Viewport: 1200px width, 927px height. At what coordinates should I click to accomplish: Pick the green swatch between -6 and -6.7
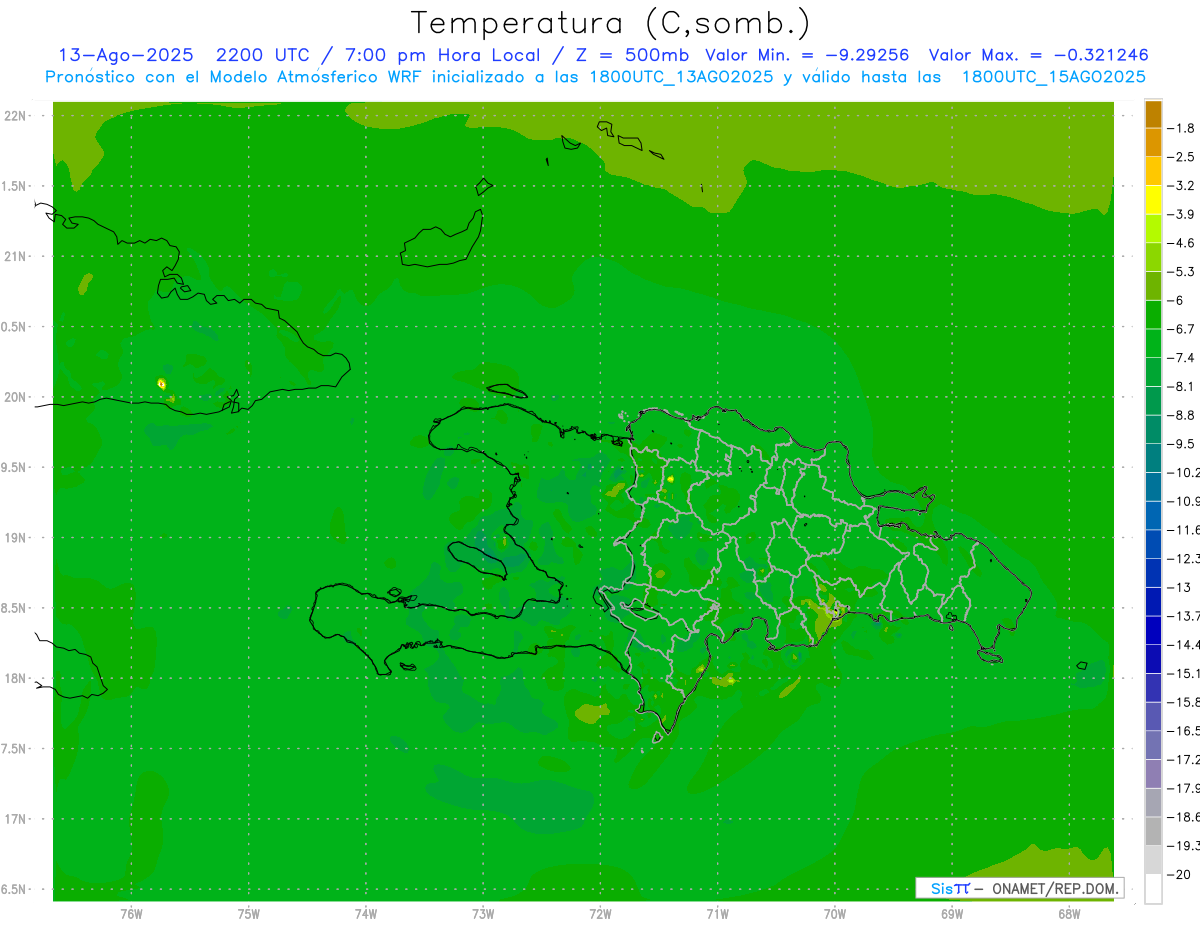1153,315
